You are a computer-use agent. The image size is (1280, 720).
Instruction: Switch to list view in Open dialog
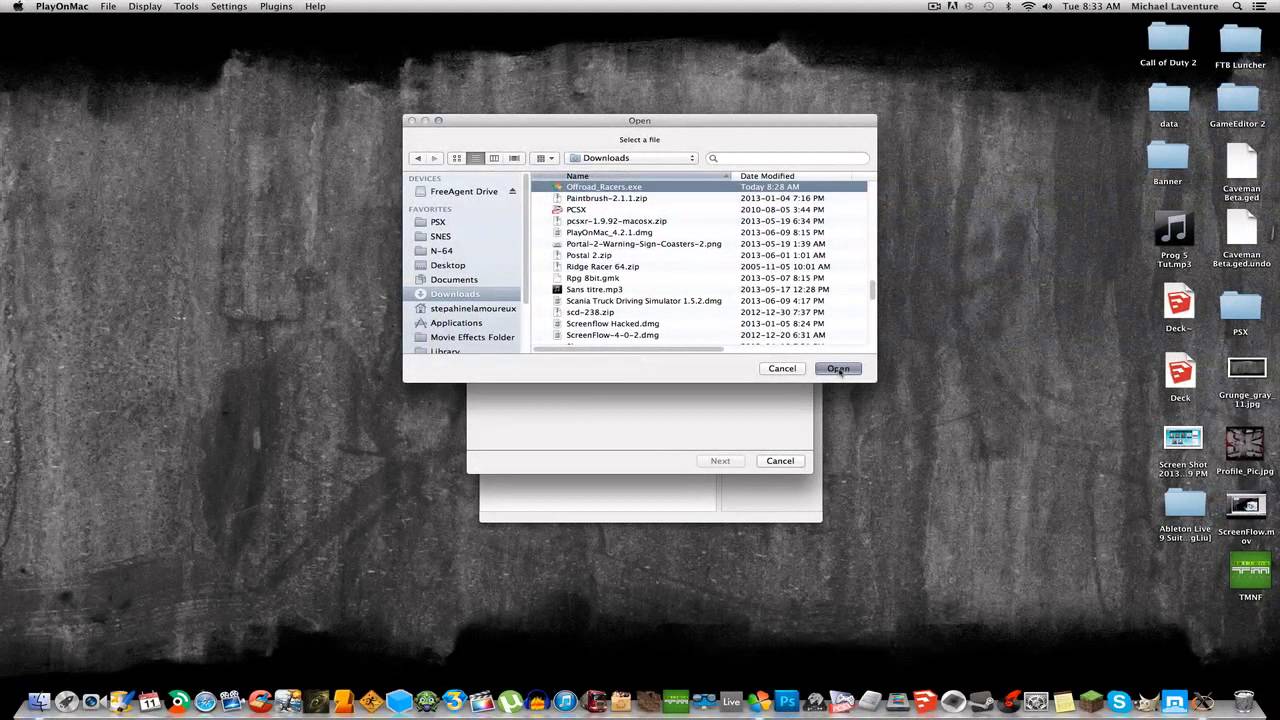click(x=476, y=158)
